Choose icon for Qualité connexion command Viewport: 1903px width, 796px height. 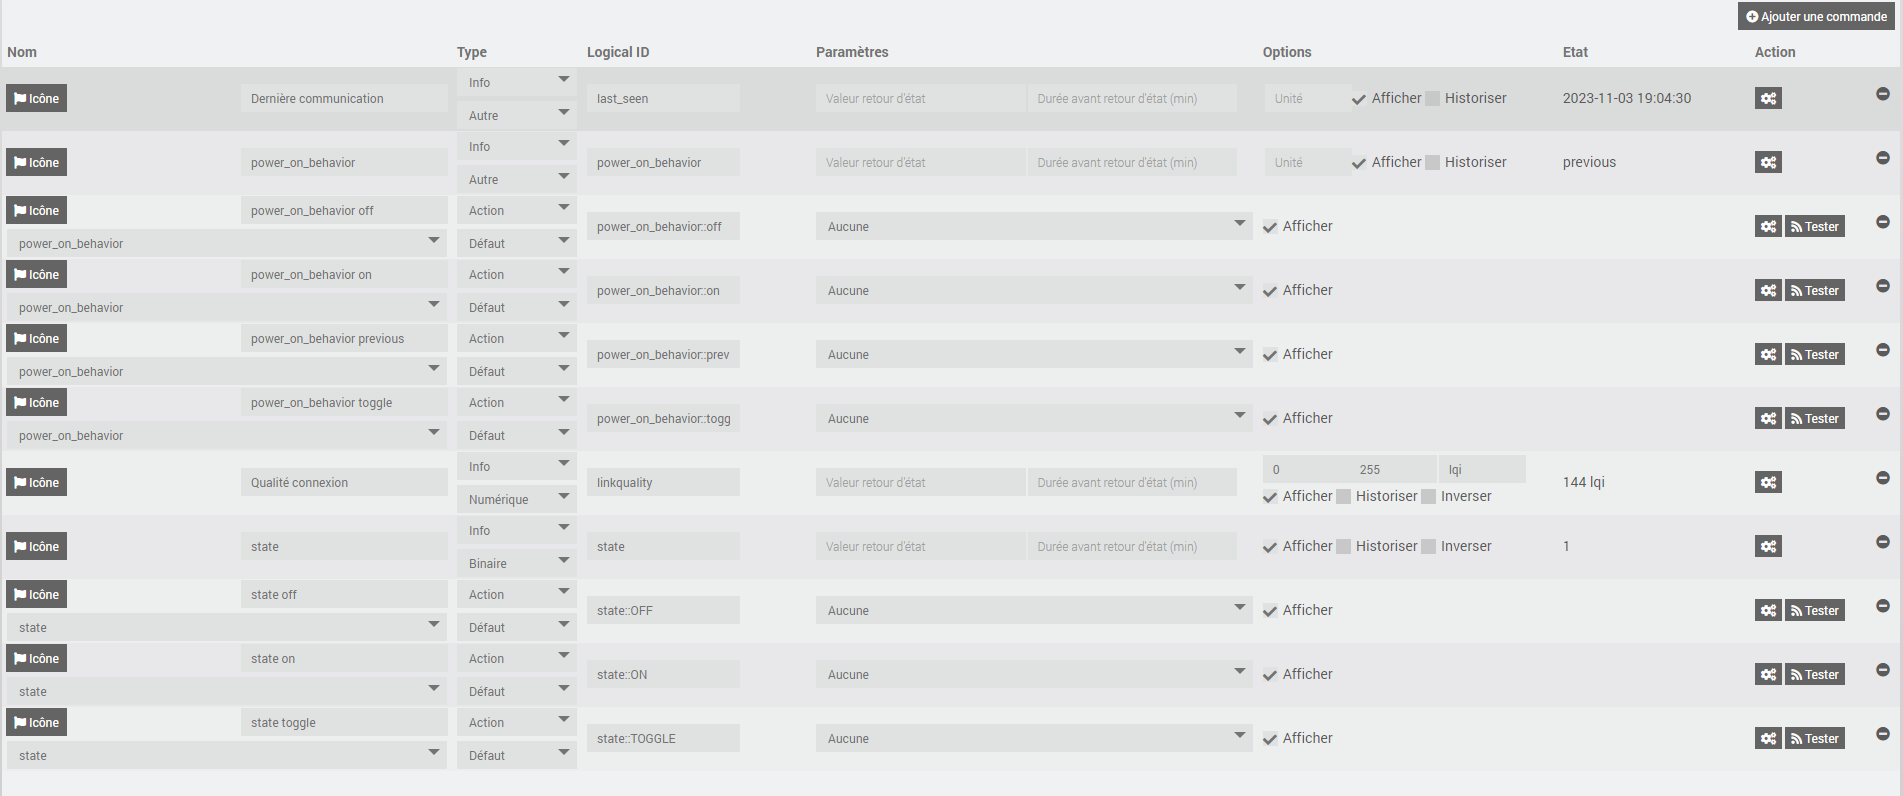click(x=36, y=482)
